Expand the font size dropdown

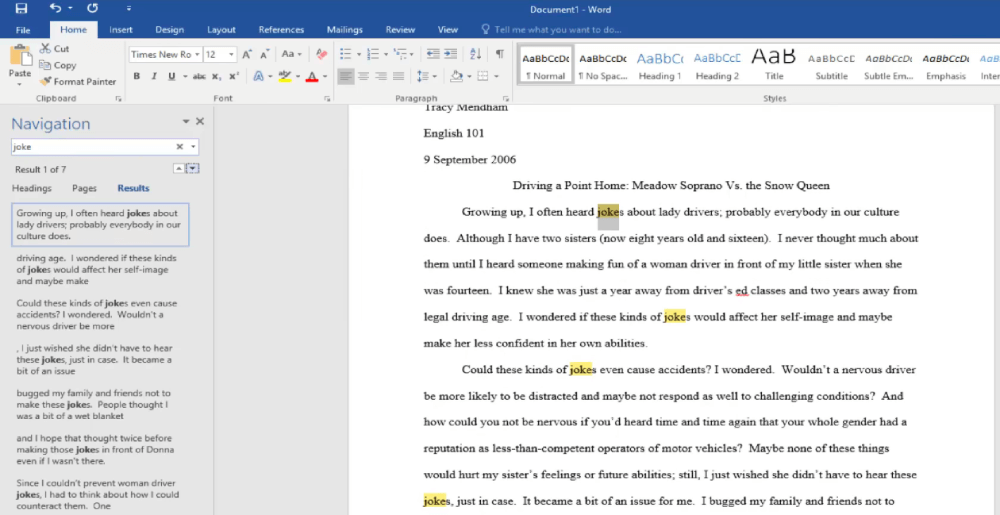pyautogui.click(x=232, y=54)
